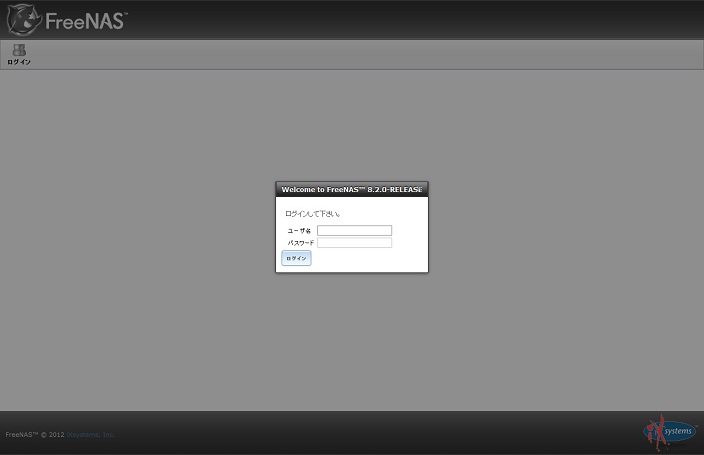Click the dimmed gray backdrop left of dialog
The height and width of the screenshot is (455, 704).
pos(140,230)
